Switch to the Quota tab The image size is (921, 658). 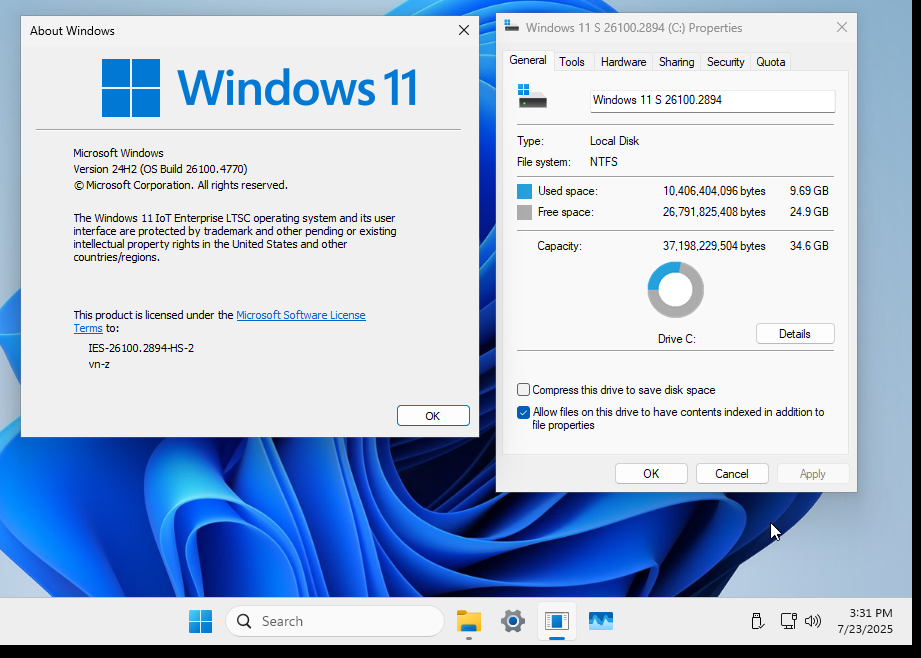770,62
